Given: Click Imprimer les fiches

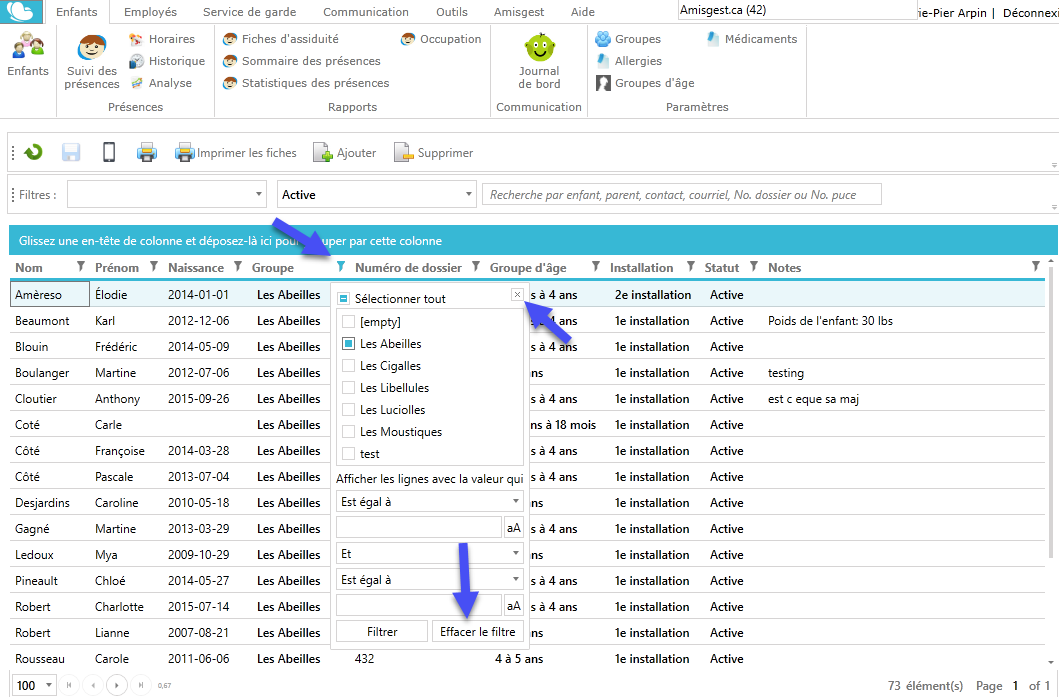Looking at the screenshot, I should pyautogui.click(x=236, y=153).
